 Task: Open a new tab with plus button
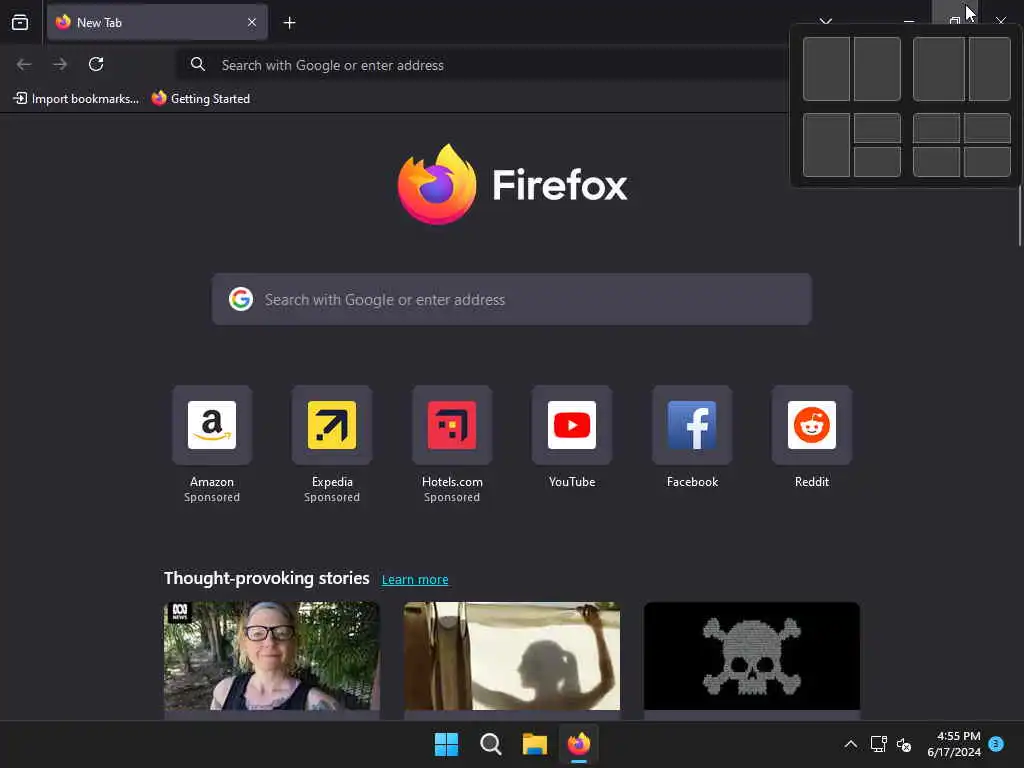coord(289,23)
